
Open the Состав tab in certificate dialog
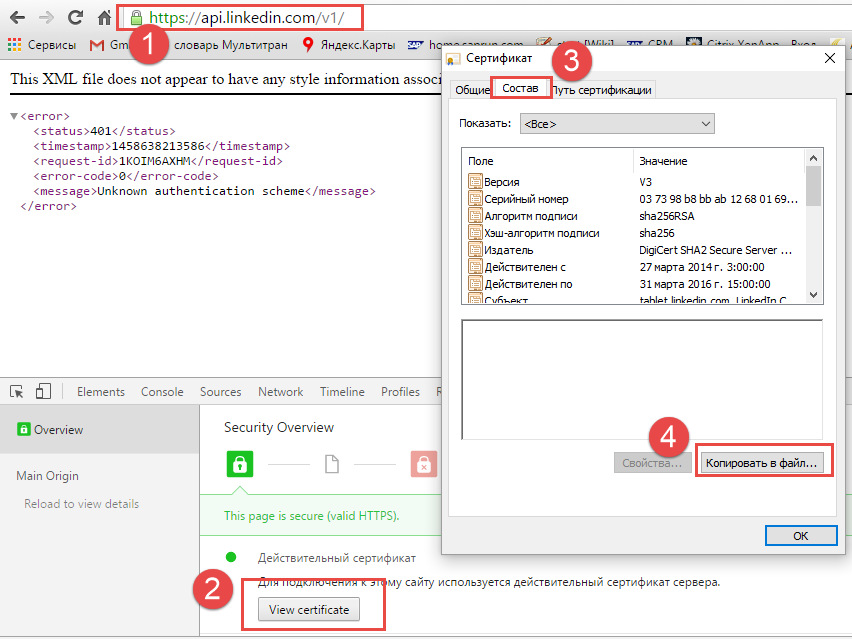point(520,88)
